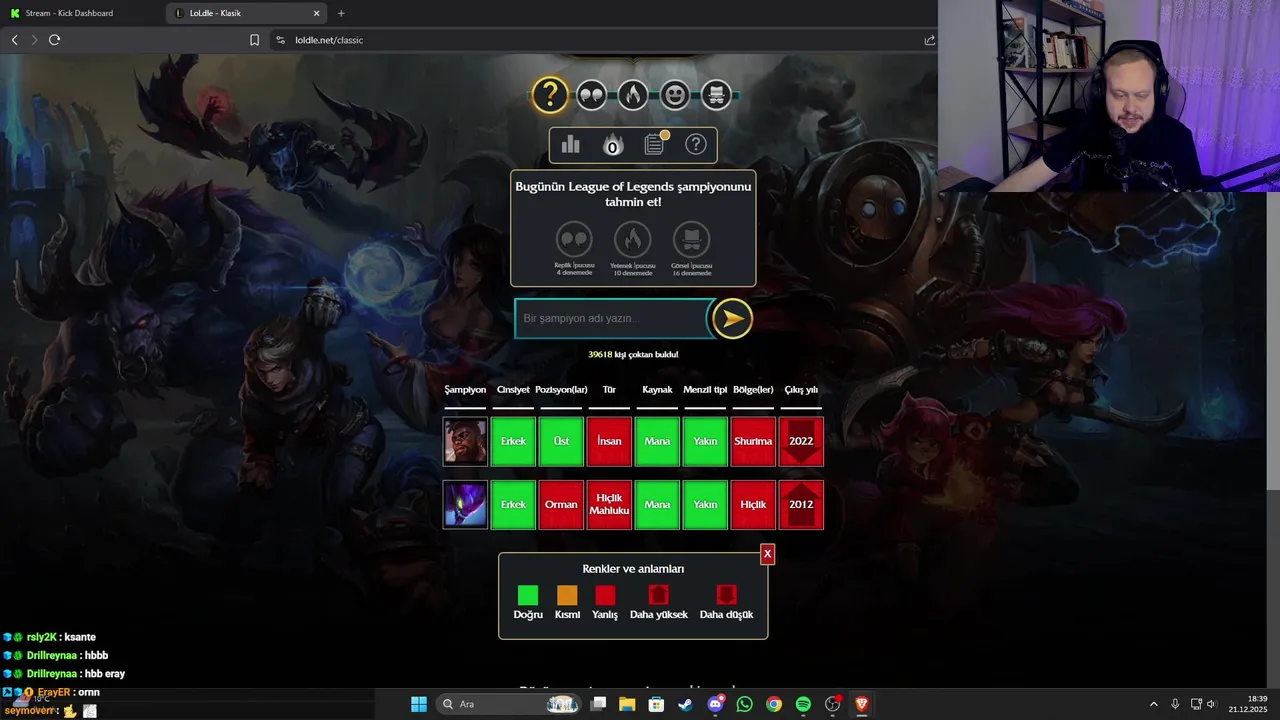
Task: View the streak flame counter
Action: pyautogui.click(x=613, y=146)
